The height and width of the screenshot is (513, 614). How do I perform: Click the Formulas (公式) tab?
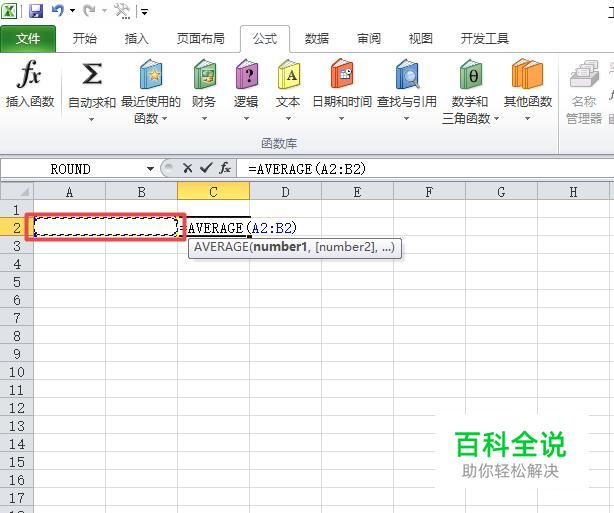(265, 38)
